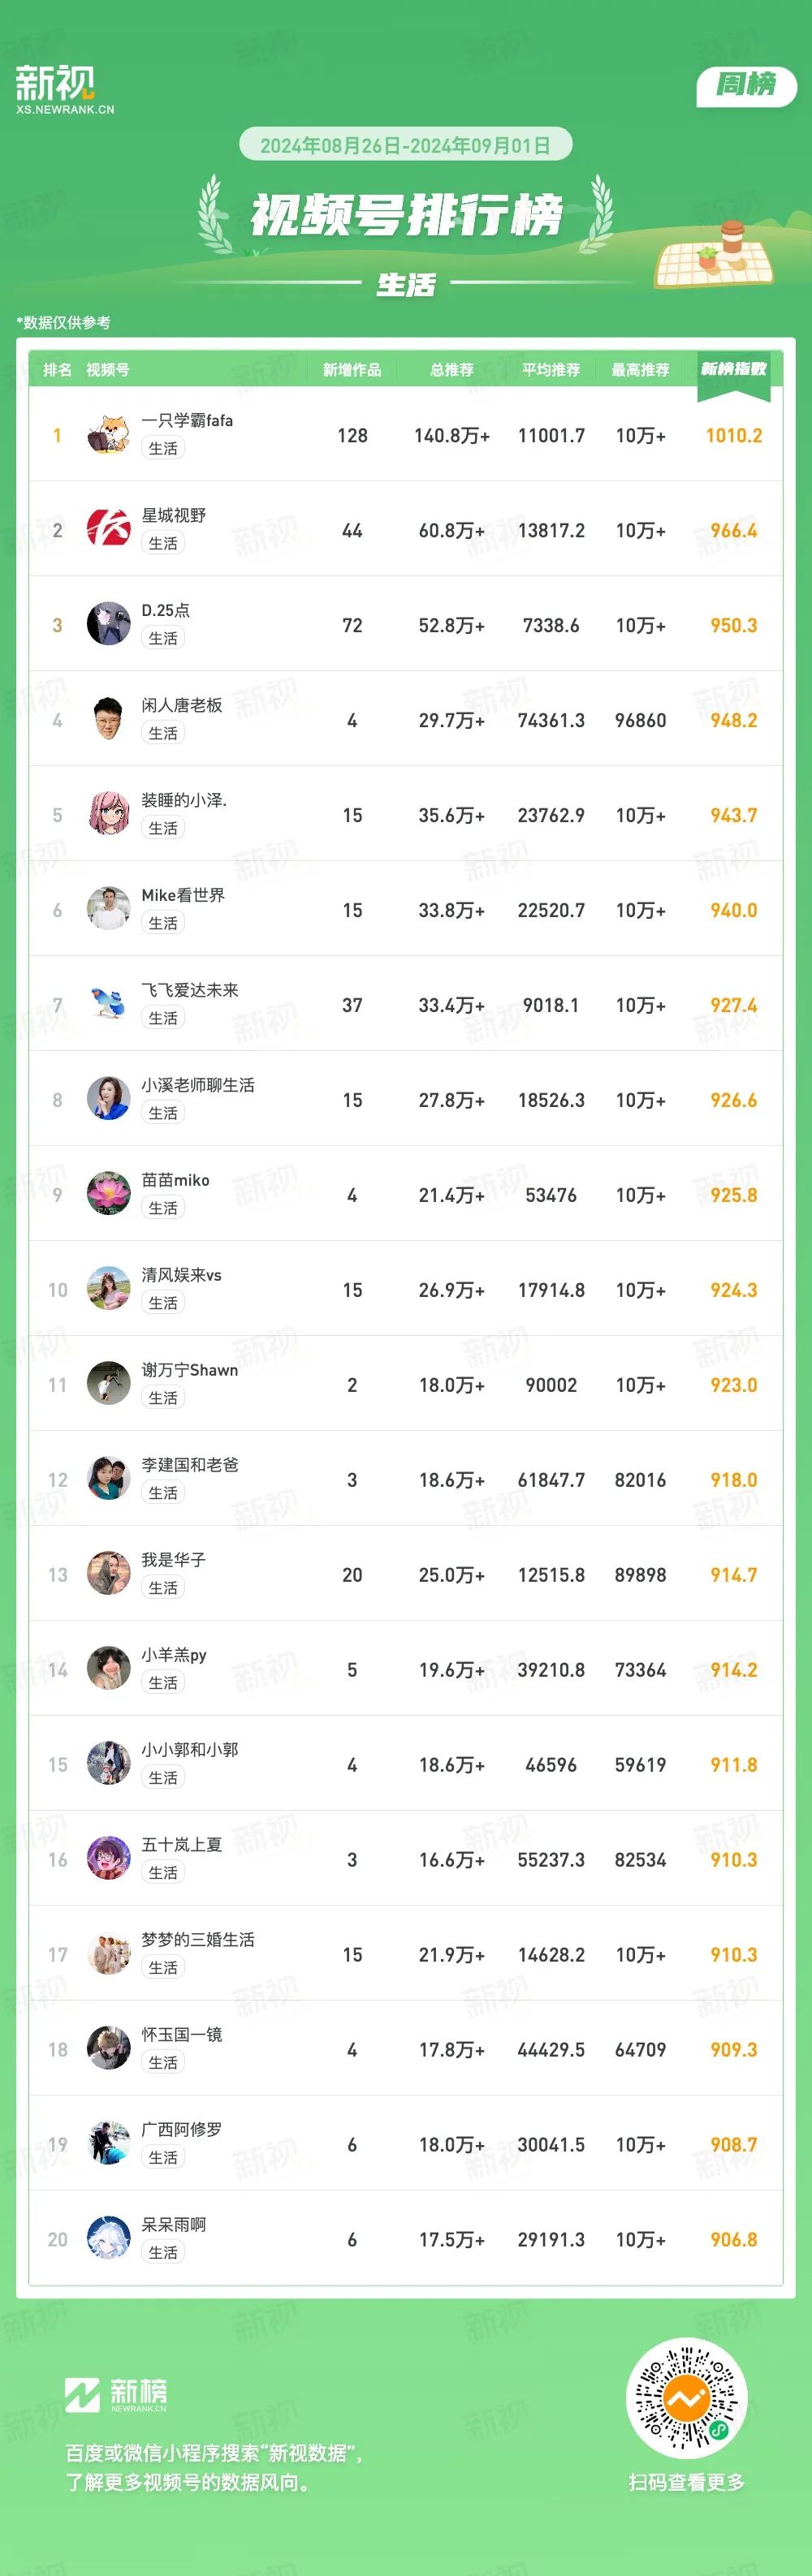Click the 新增作品 column header
The width and height of the screenshot is (812, 2576).
click(x=352, y=370)
